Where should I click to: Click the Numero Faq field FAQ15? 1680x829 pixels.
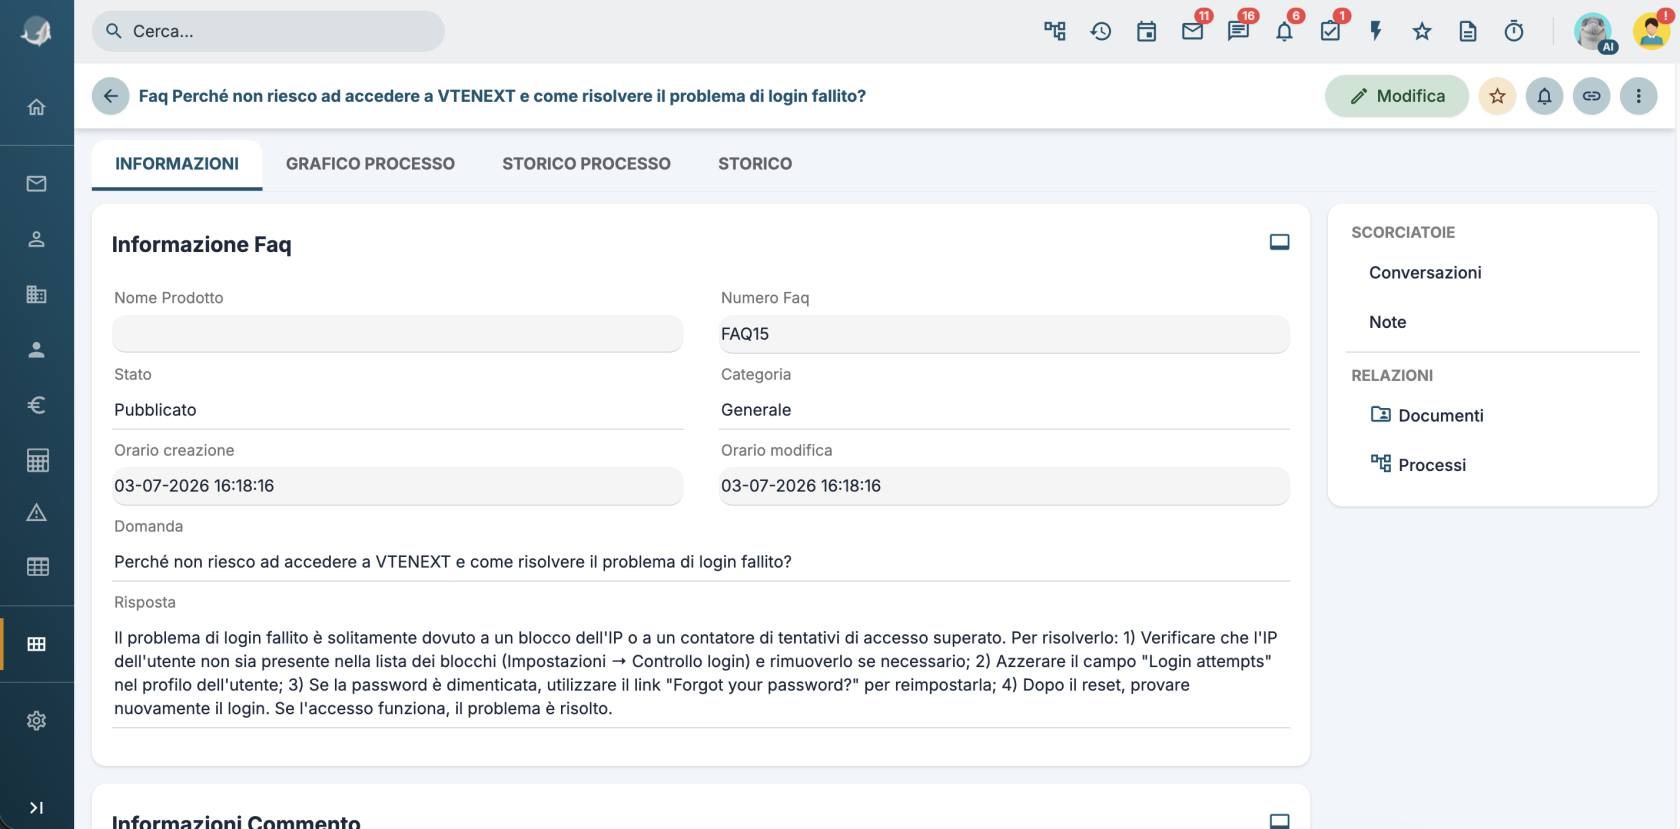[1004, 334]
